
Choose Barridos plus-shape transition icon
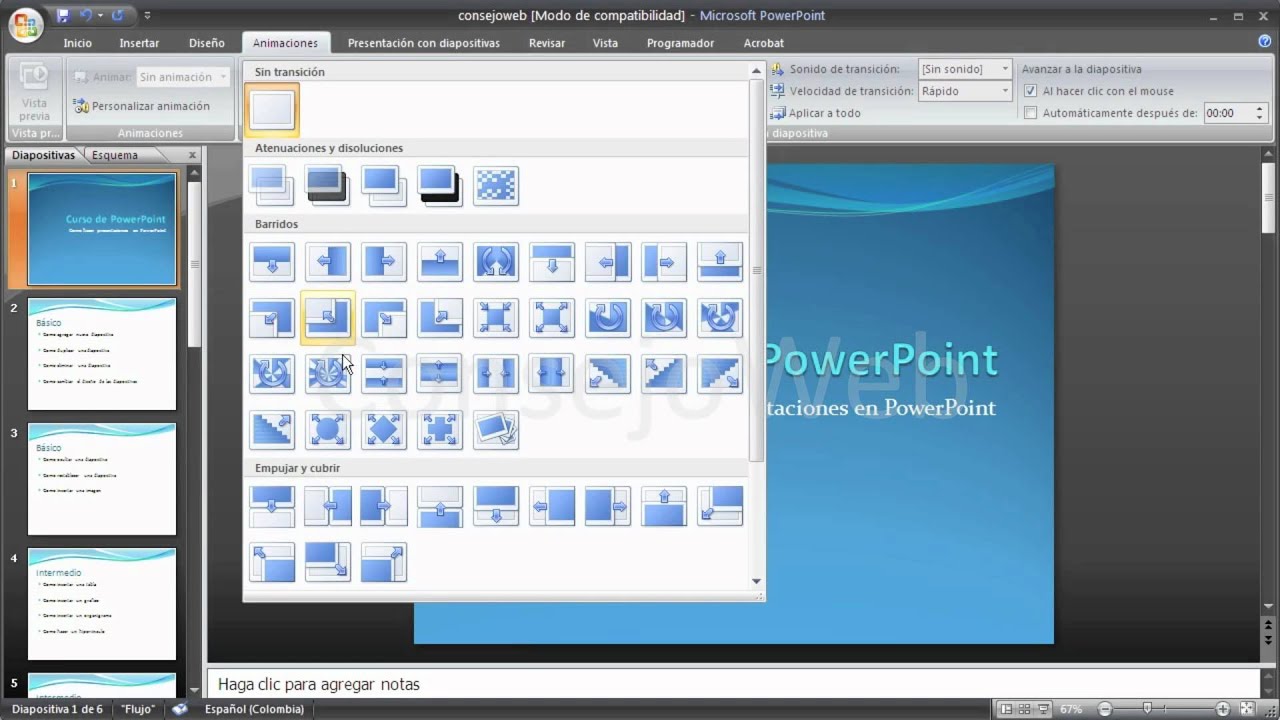[440, 430]
